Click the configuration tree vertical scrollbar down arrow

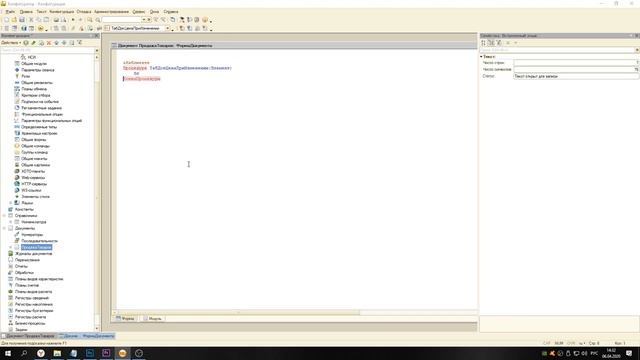pyautogui.click(x=97, y=328)
